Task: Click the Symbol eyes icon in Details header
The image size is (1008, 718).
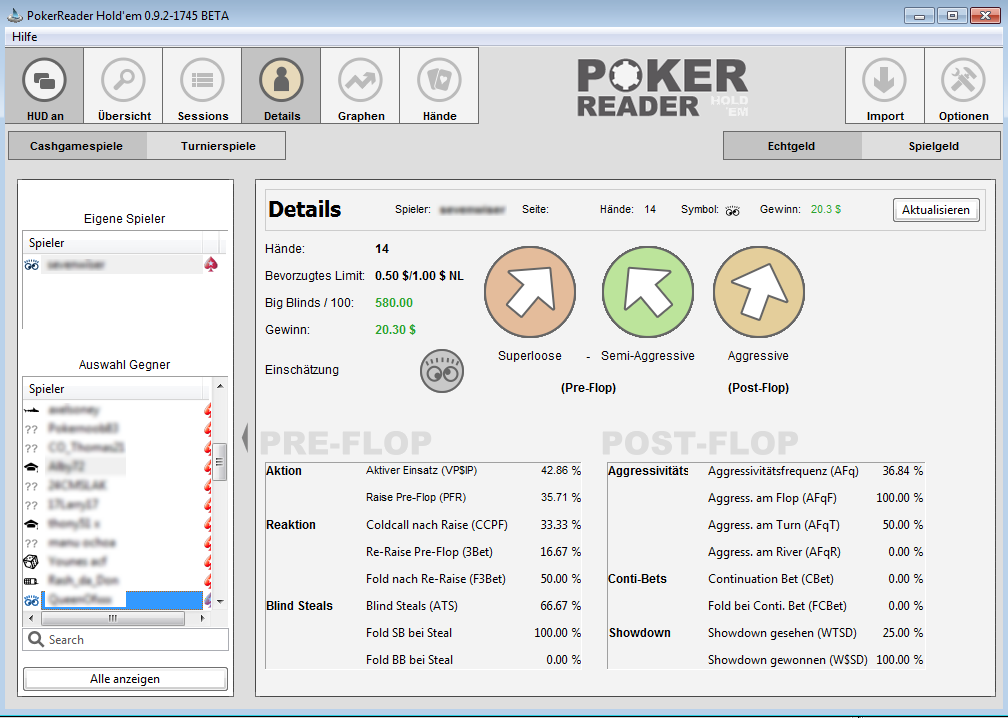Action: (732, 210)
